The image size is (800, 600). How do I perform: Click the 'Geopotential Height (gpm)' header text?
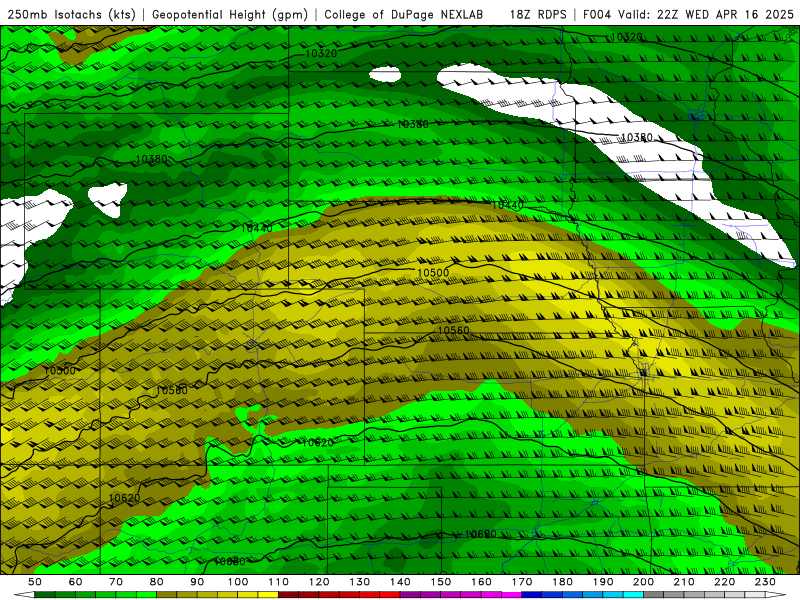(x=230, y=15)
